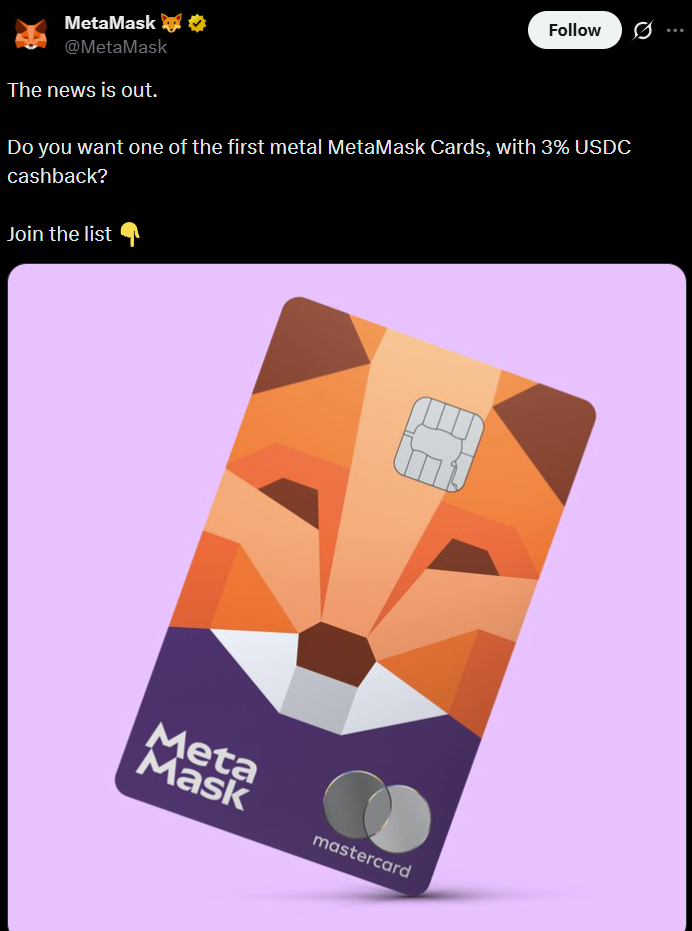Click the "Join the list" text
692x931 pixels.
click(59, 235)
